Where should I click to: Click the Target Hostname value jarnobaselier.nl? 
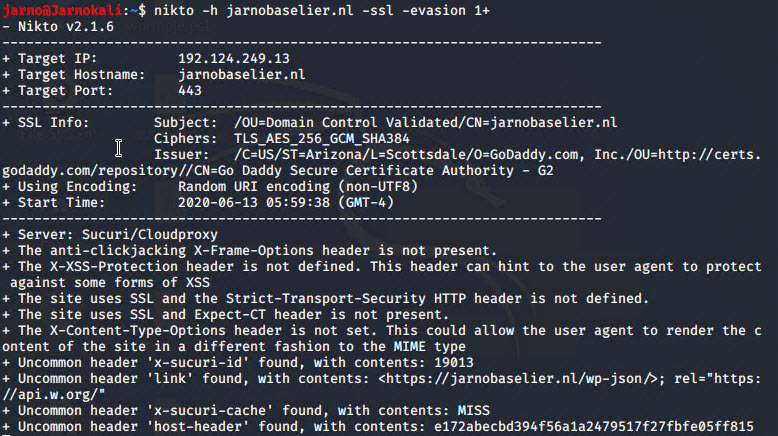pos(242,74)
